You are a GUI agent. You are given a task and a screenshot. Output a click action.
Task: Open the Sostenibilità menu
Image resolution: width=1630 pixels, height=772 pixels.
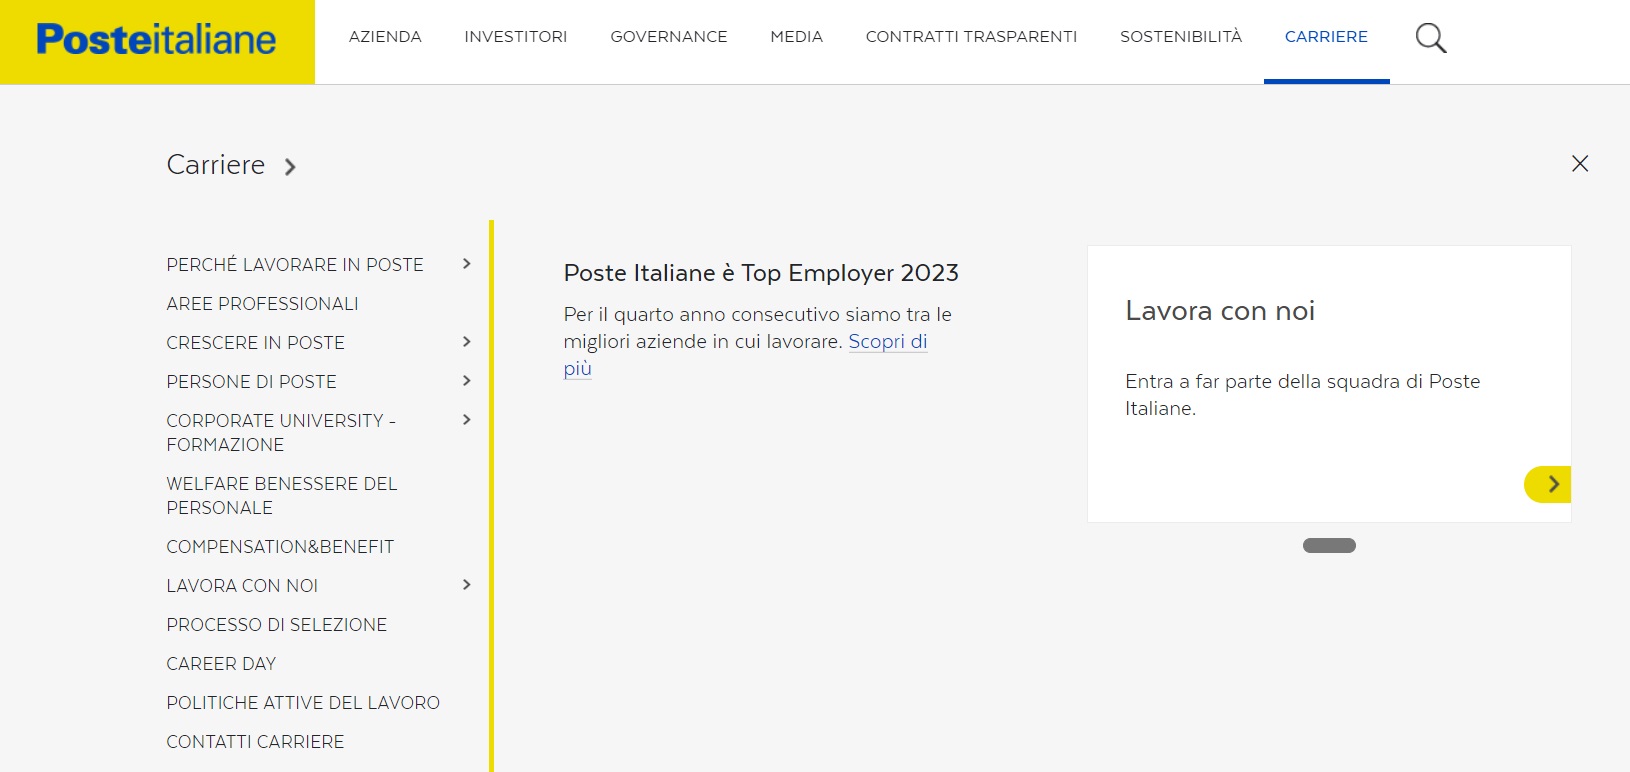coord(1181,37)
